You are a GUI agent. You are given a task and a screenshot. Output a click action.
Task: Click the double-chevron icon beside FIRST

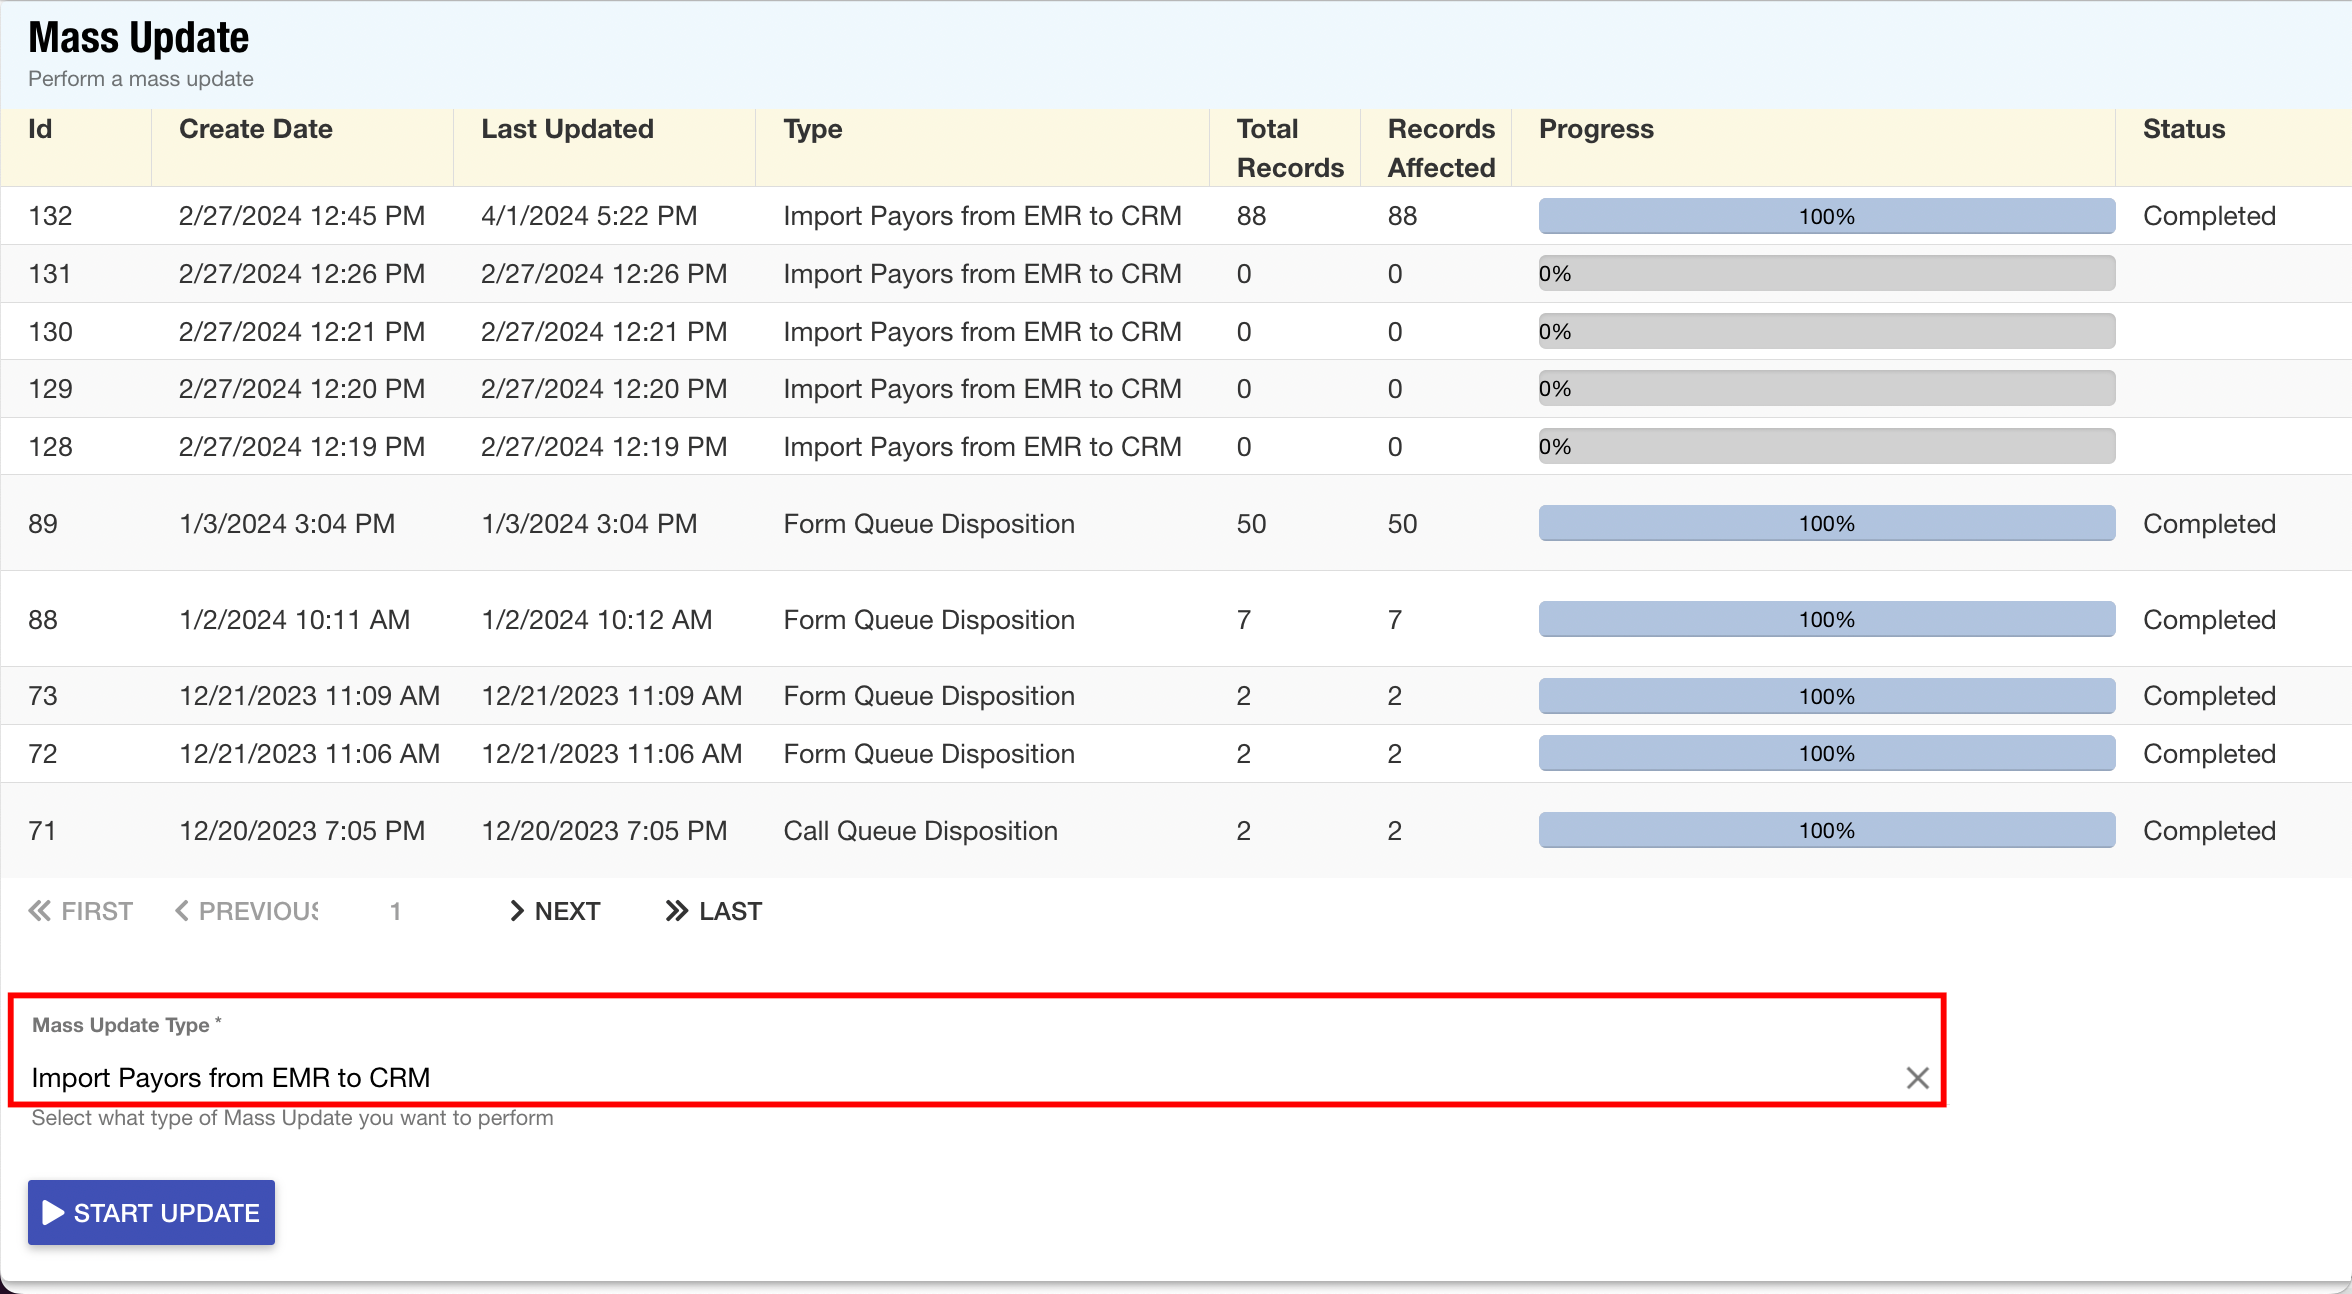[x=40, y=911]
